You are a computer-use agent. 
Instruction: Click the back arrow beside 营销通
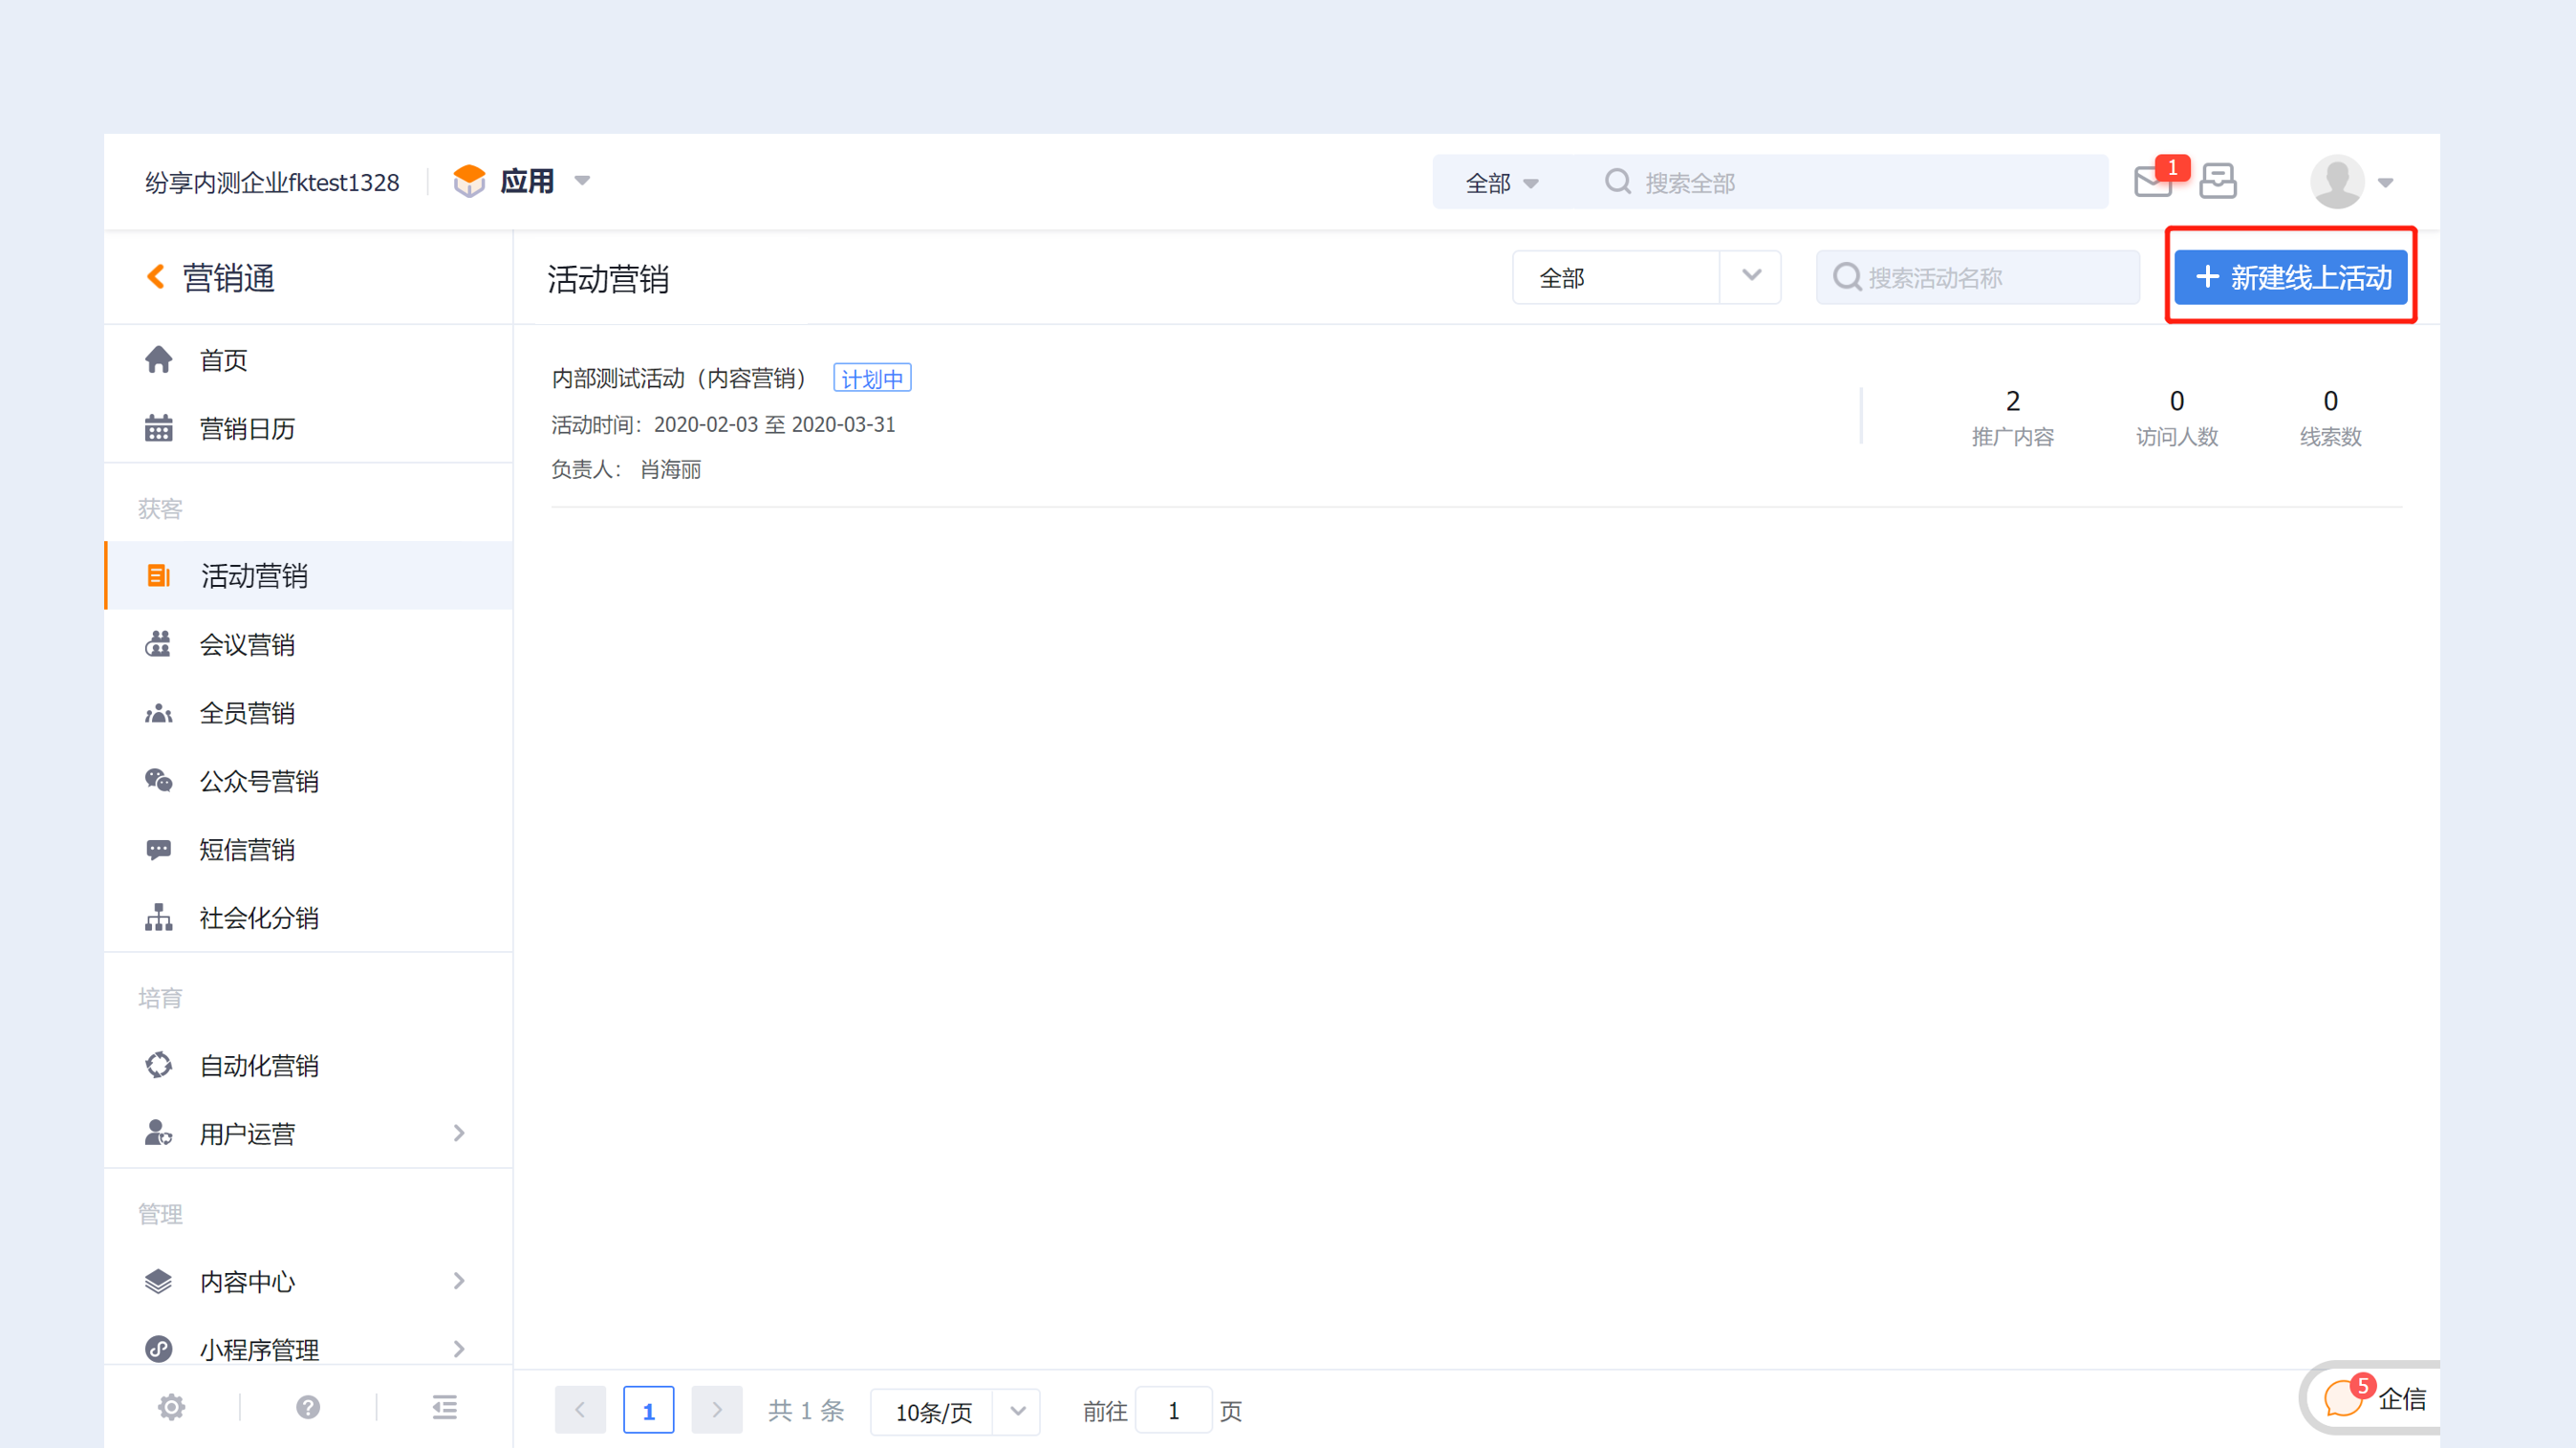tap(155, 277)
